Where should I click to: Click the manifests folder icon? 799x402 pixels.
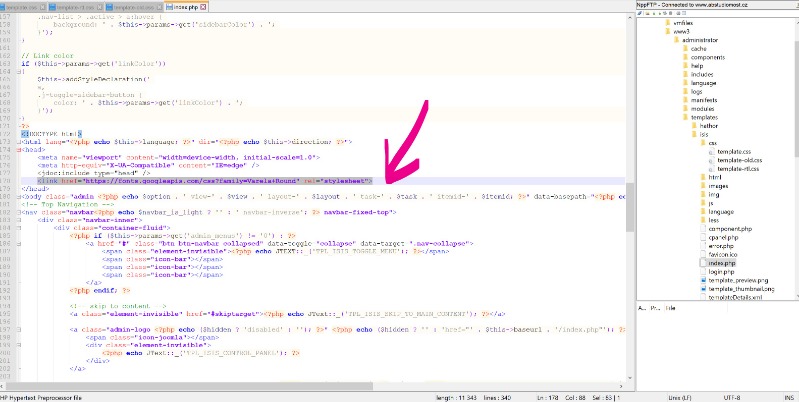685,100
